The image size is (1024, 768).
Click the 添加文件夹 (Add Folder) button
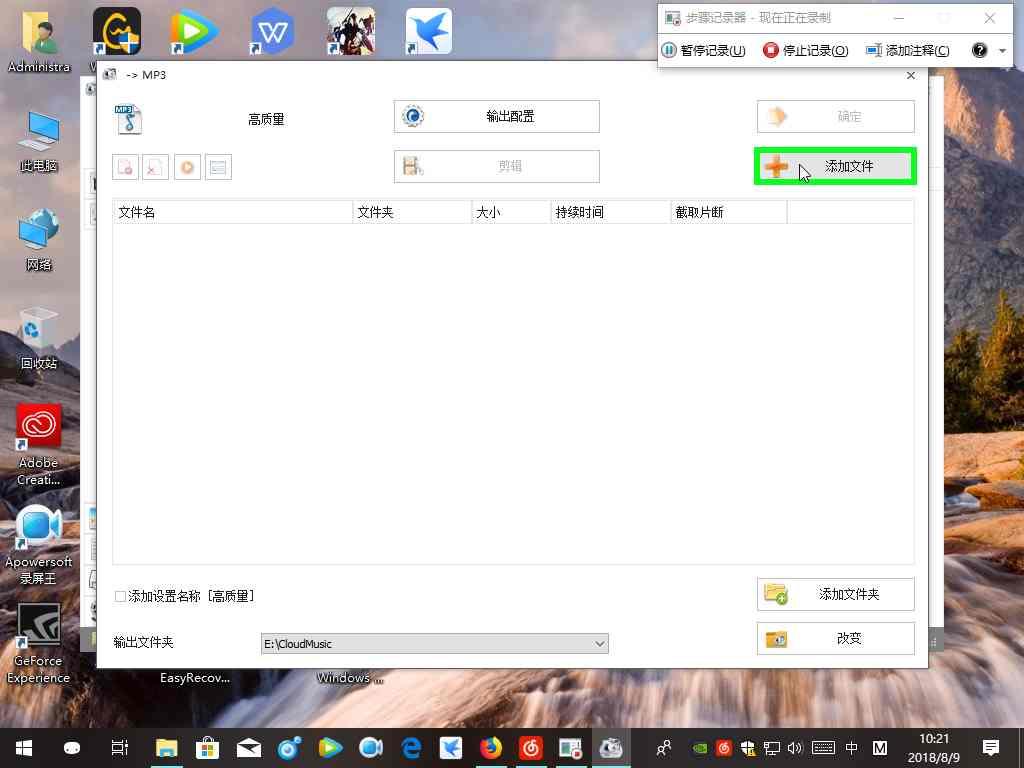click(835, 594)
